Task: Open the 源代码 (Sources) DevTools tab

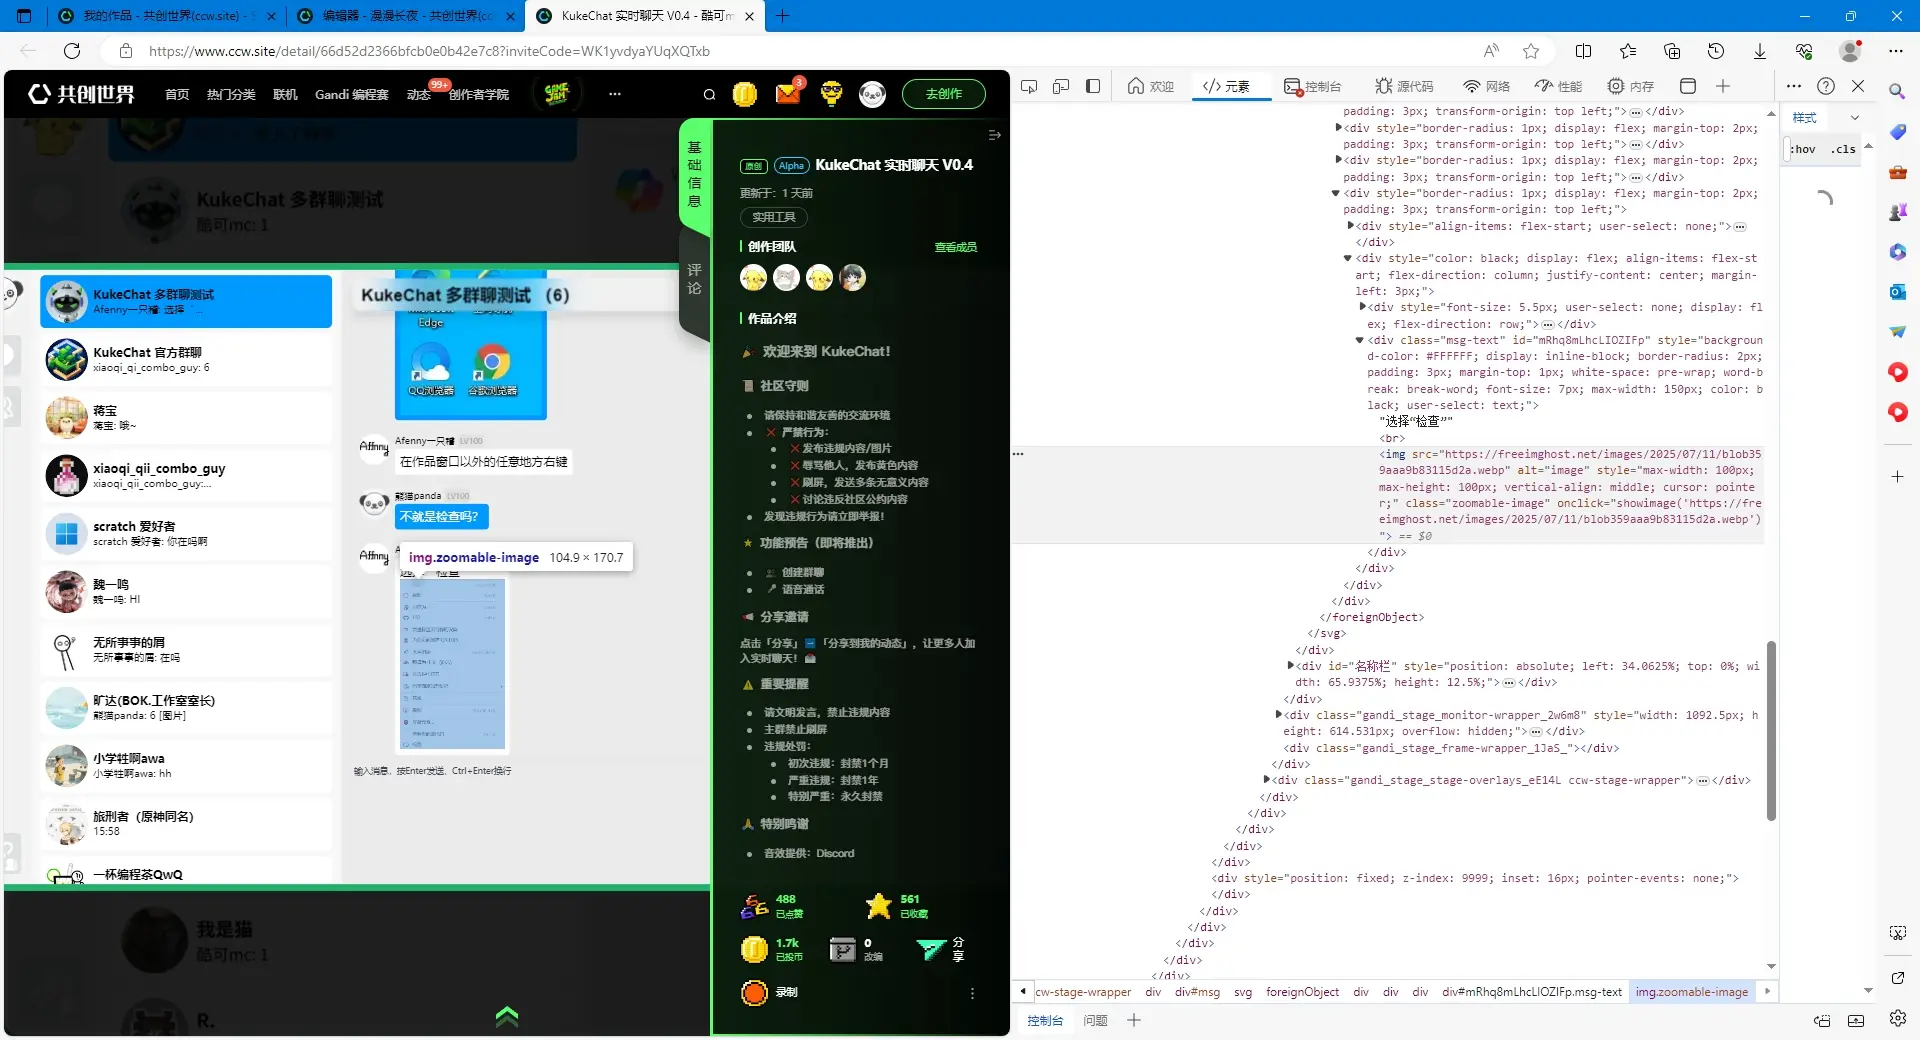Action: (1405, 86)
